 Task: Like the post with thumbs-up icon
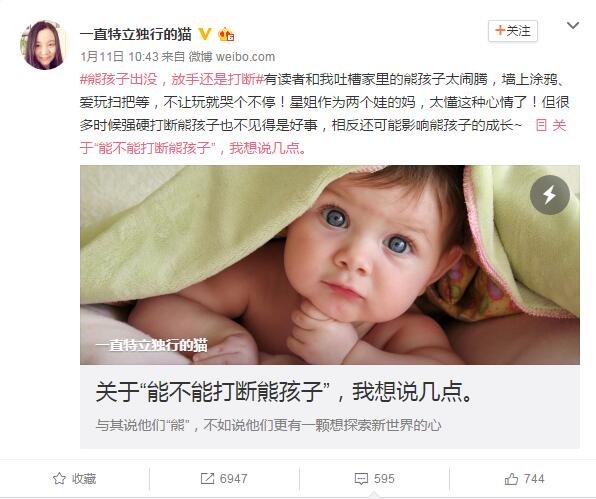(511, 479)
